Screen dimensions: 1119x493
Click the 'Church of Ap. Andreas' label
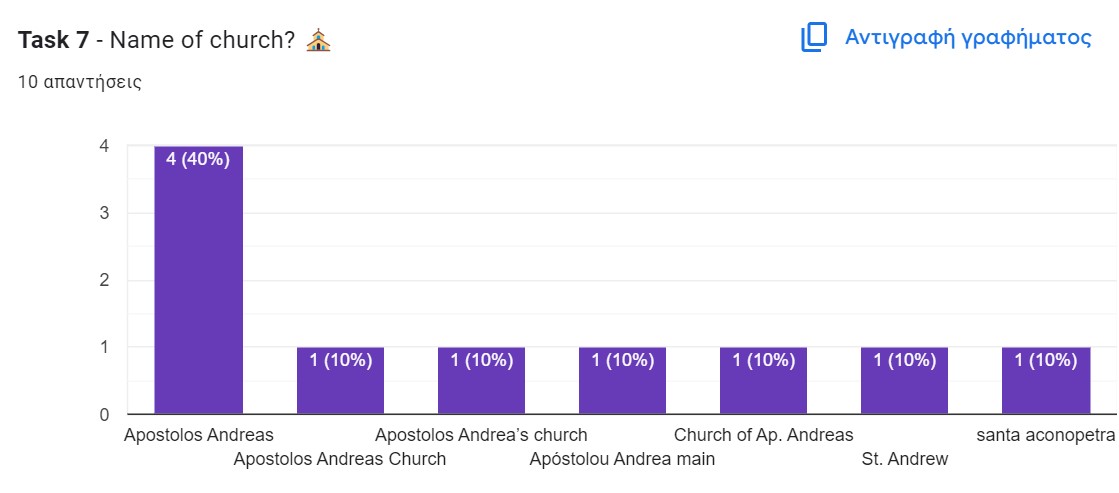(x=763, y=435)
